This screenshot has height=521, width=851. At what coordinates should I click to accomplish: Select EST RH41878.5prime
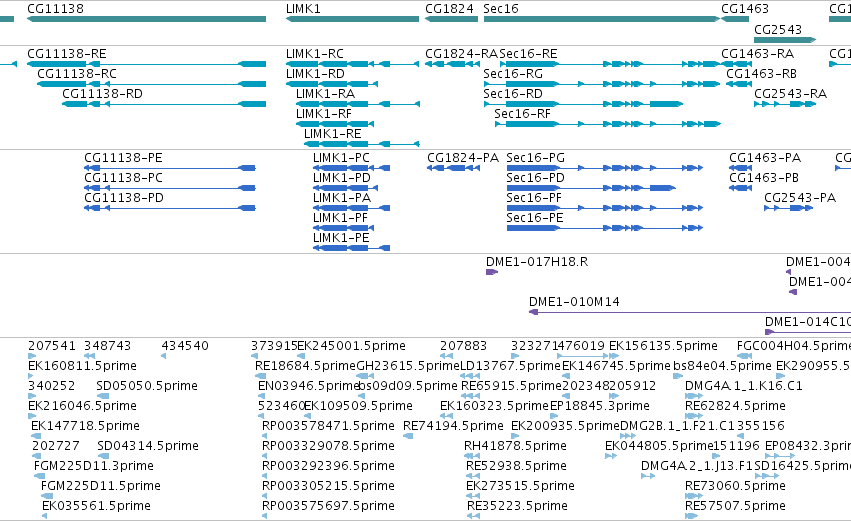point(515,447)
